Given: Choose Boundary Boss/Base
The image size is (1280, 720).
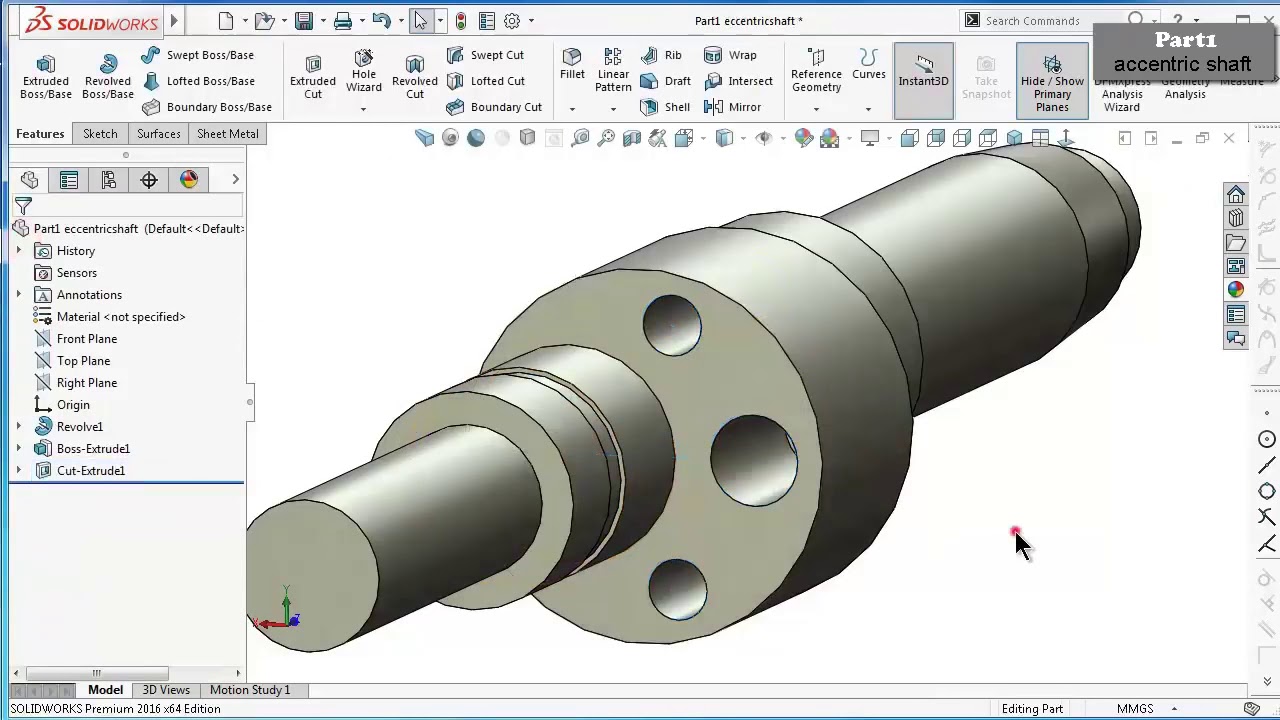Looking at the screenshot, I should (x=206, y=107).
